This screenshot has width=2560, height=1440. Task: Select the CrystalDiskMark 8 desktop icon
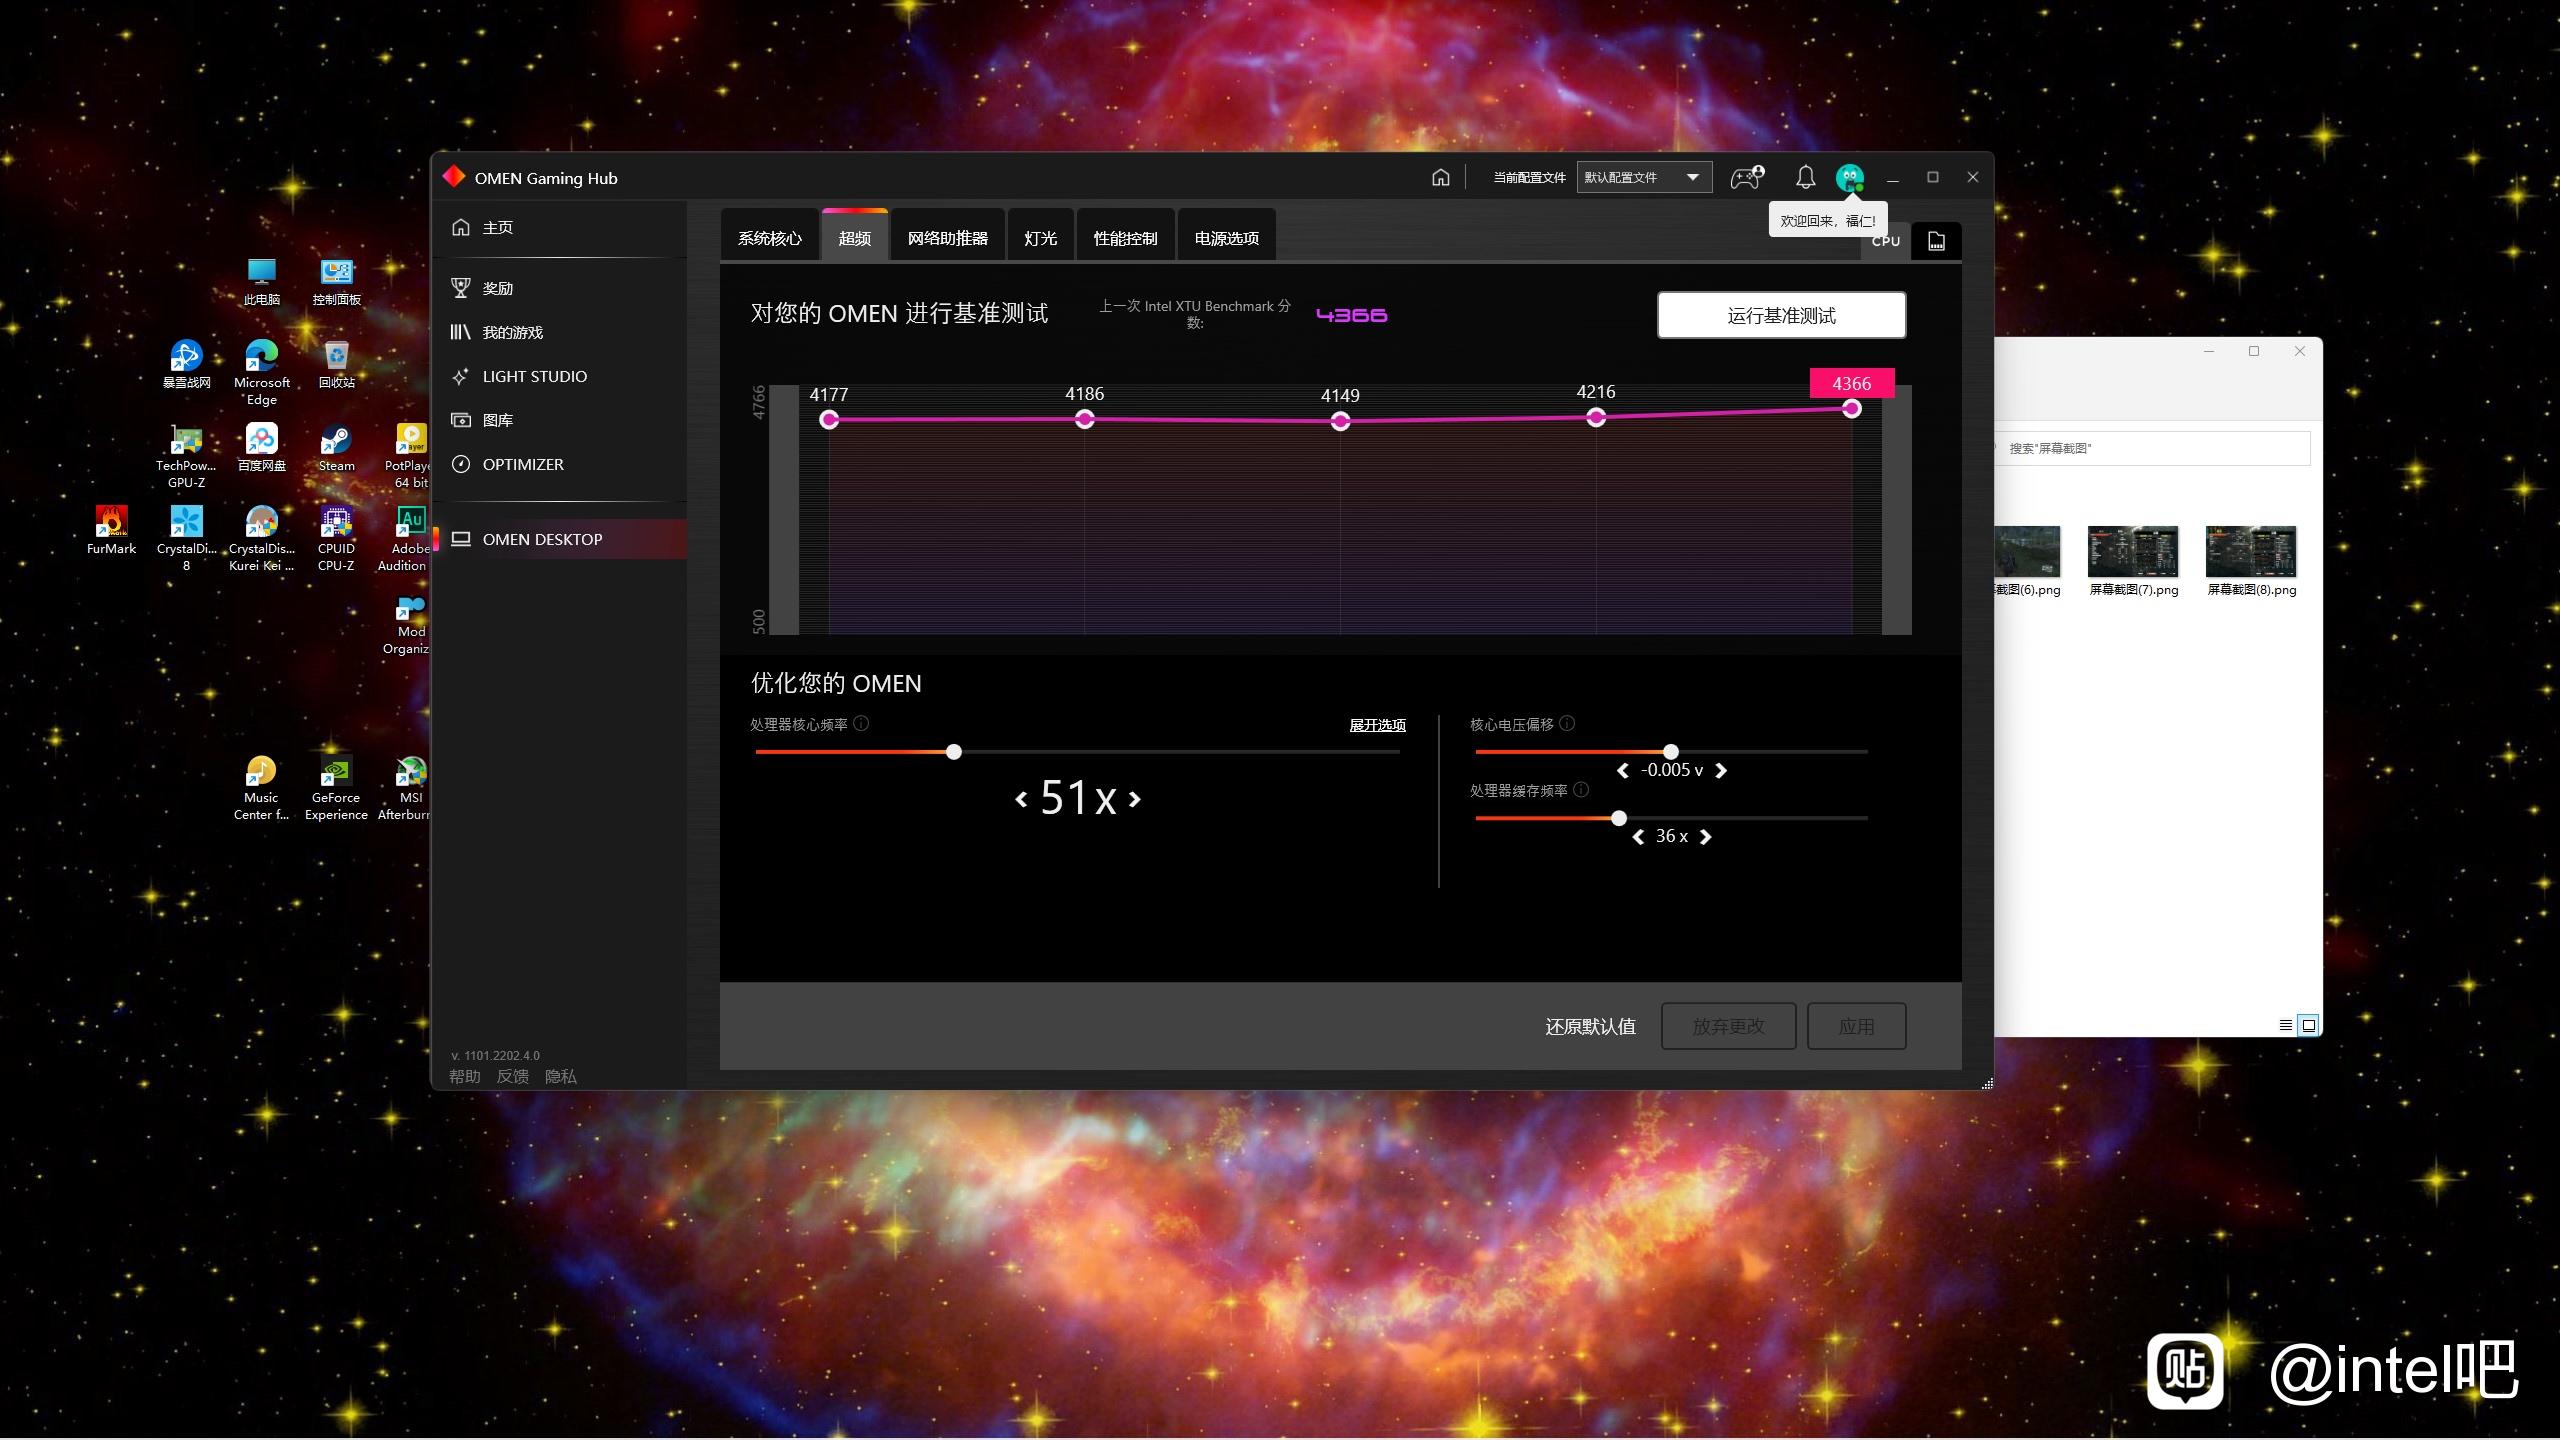[x=186, y=538]
